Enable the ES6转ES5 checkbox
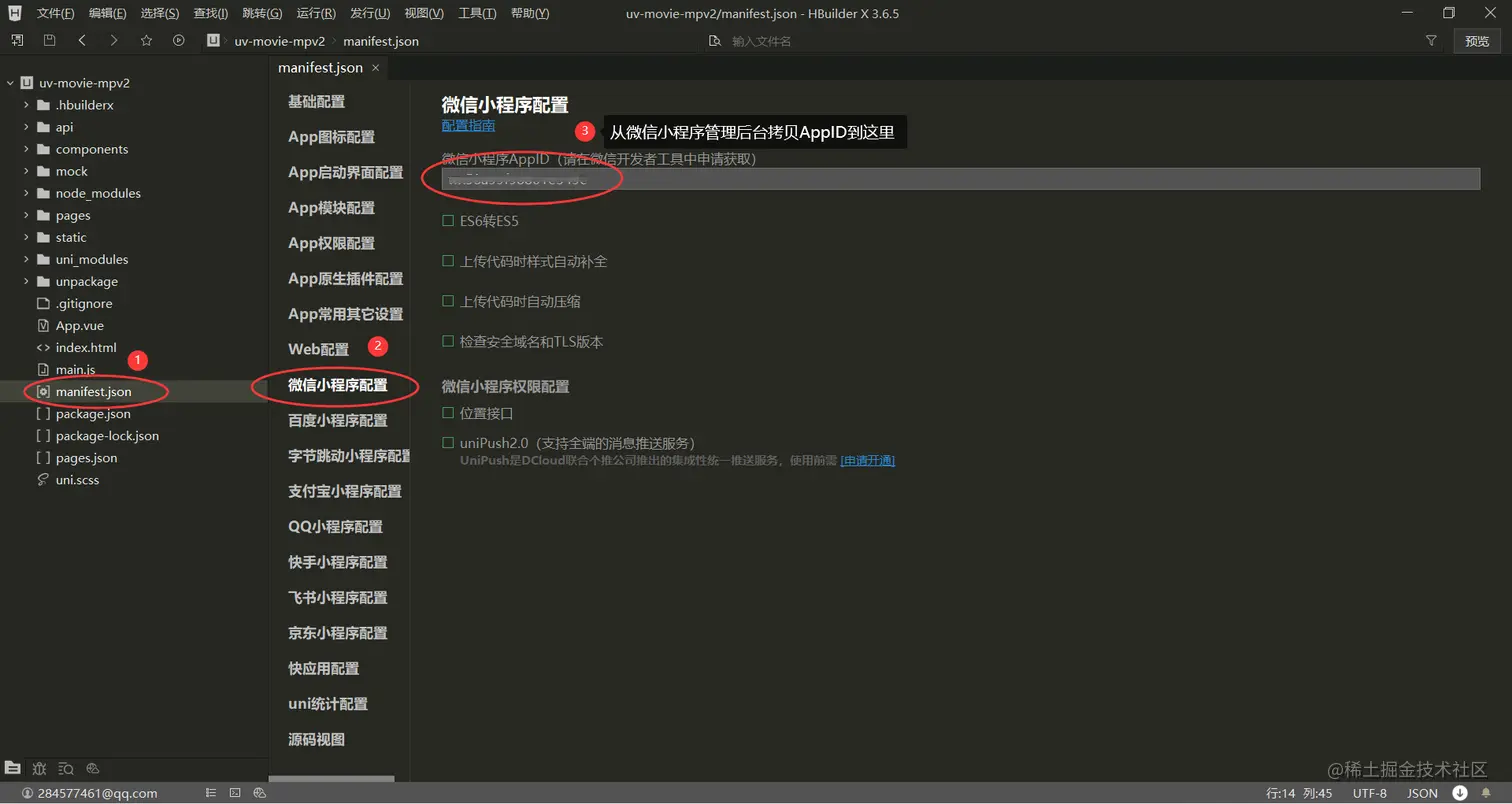1512x804 pixels. [x=448, y=220]
